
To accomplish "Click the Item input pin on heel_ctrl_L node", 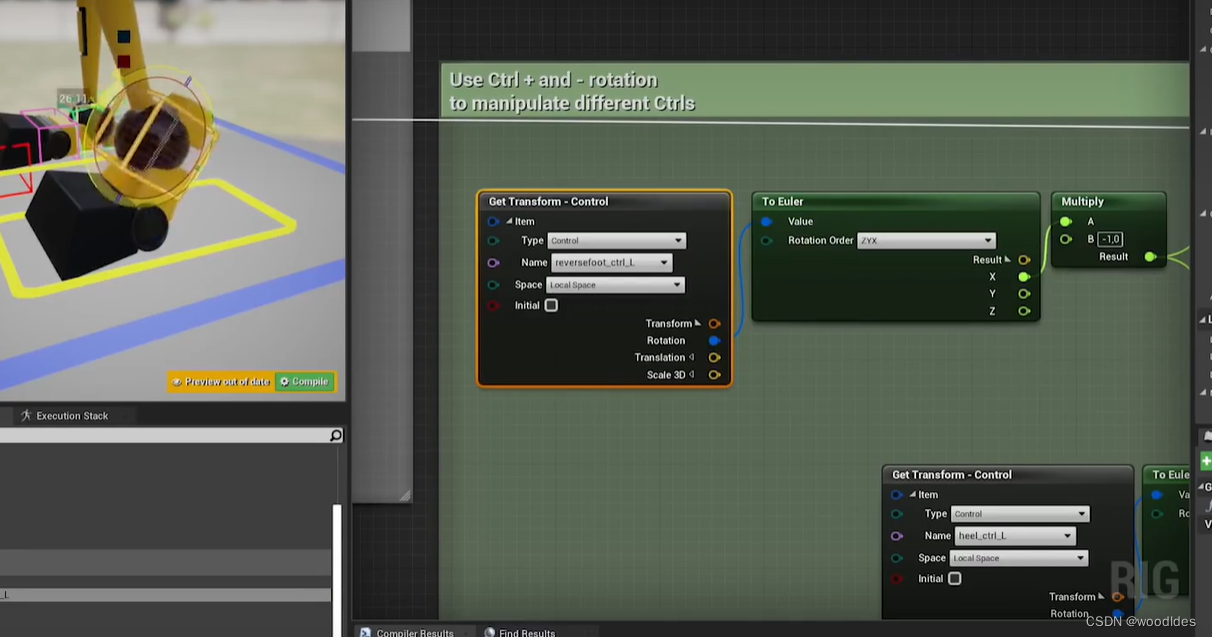I will click(896, 494).
